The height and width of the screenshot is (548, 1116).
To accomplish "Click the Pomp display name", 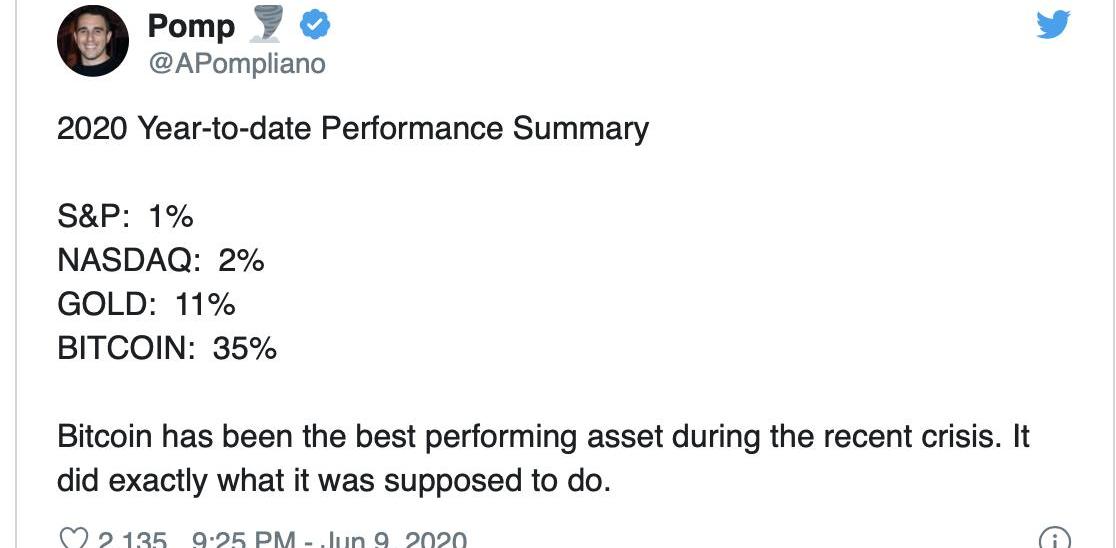I will tap(191, 26).
